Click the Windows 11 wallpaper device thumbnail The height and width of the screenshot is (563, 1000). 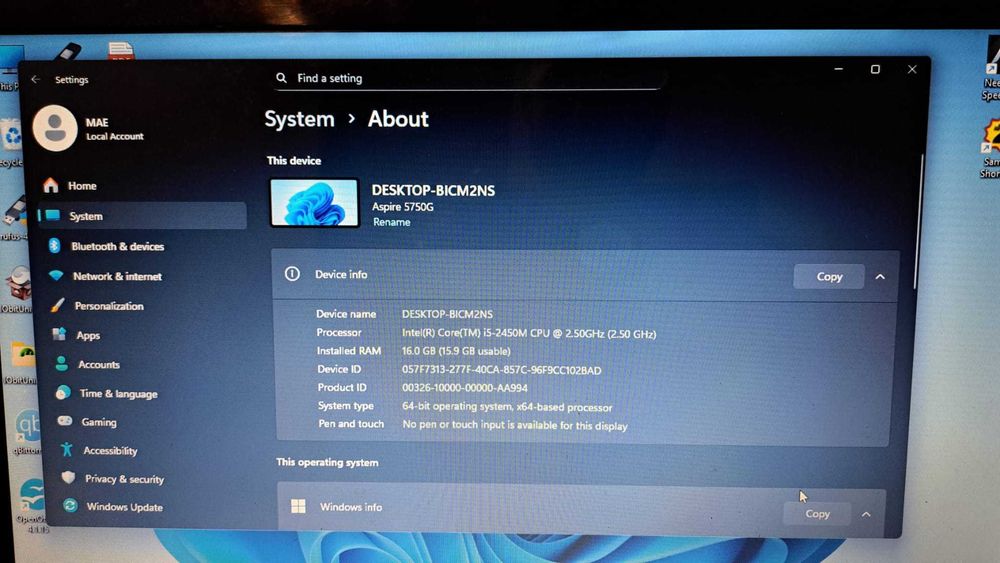coord(315,203)
